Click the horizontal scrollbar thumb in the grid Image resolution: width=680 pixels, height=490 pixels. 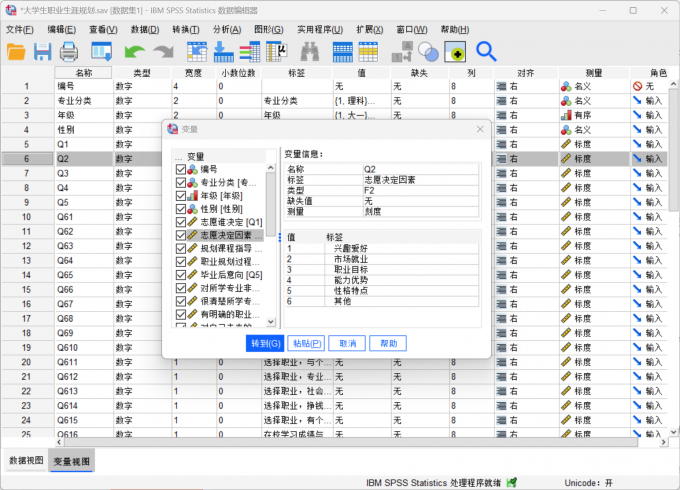[351, 442]
